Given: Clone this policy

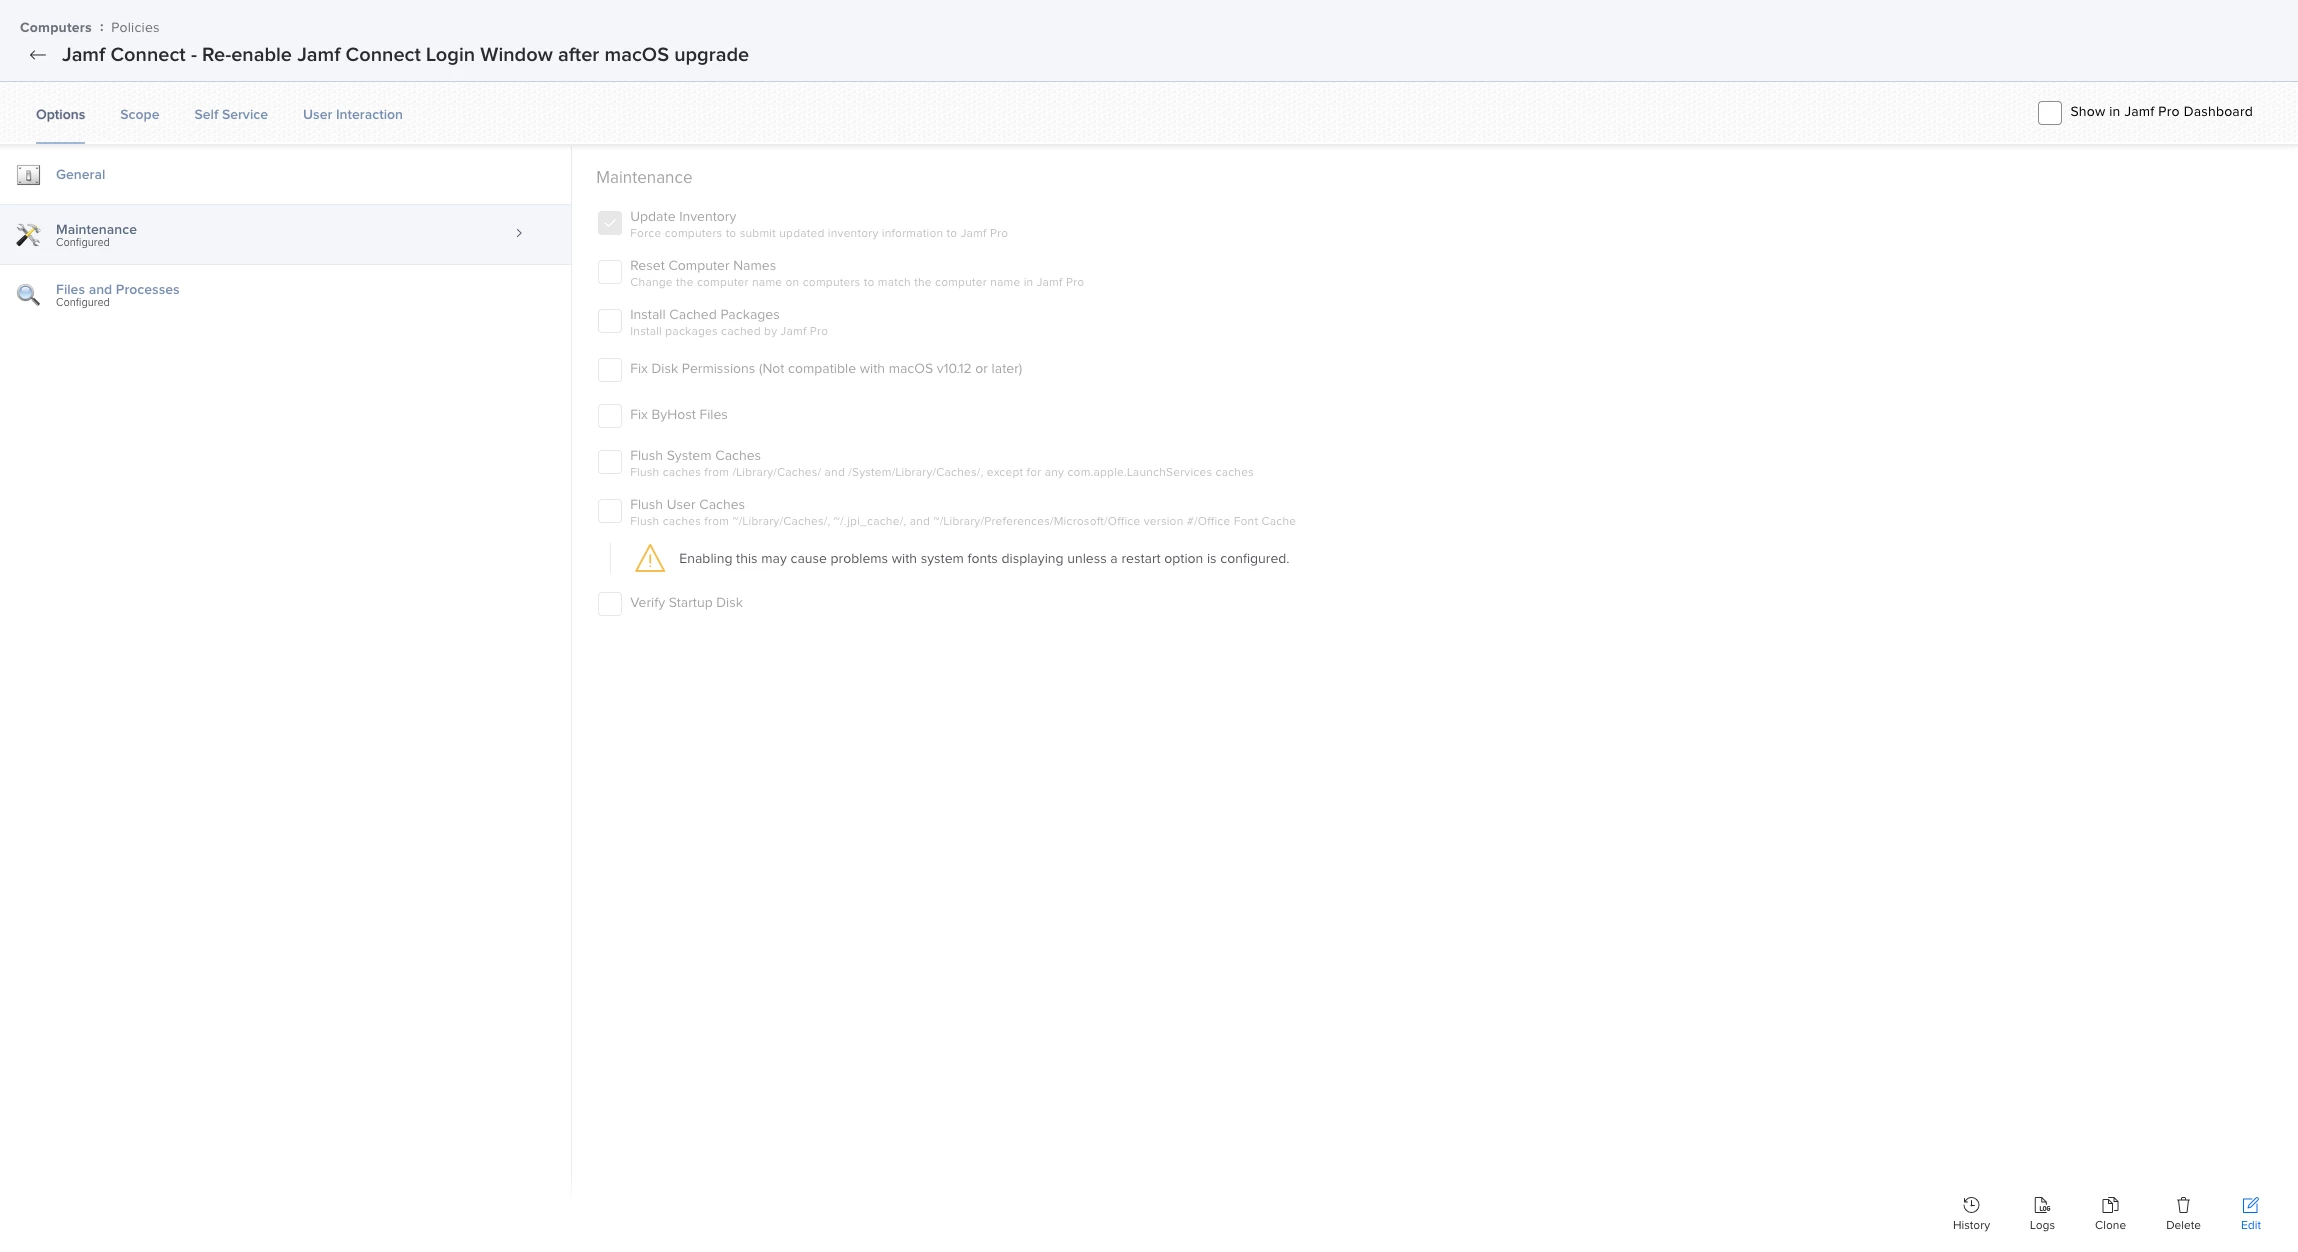Looking at the screenshot, I should (x=2110, y=1205).
